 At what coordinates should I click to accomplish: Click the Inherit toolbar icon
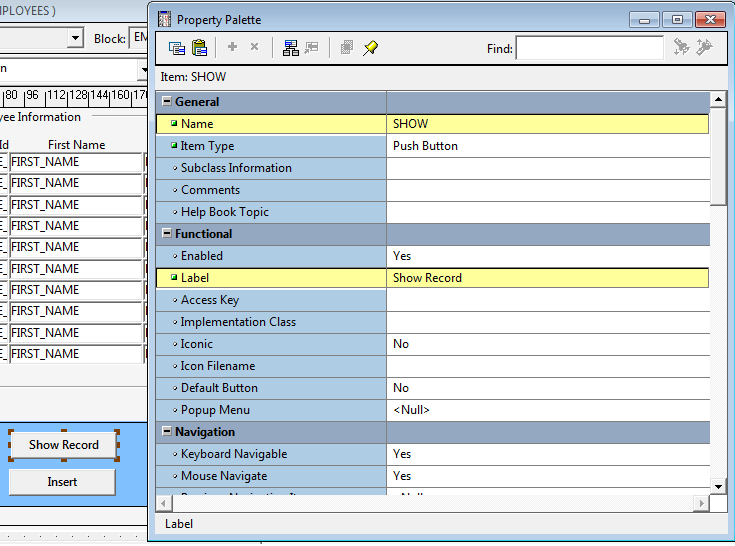(x=311, y=48)
